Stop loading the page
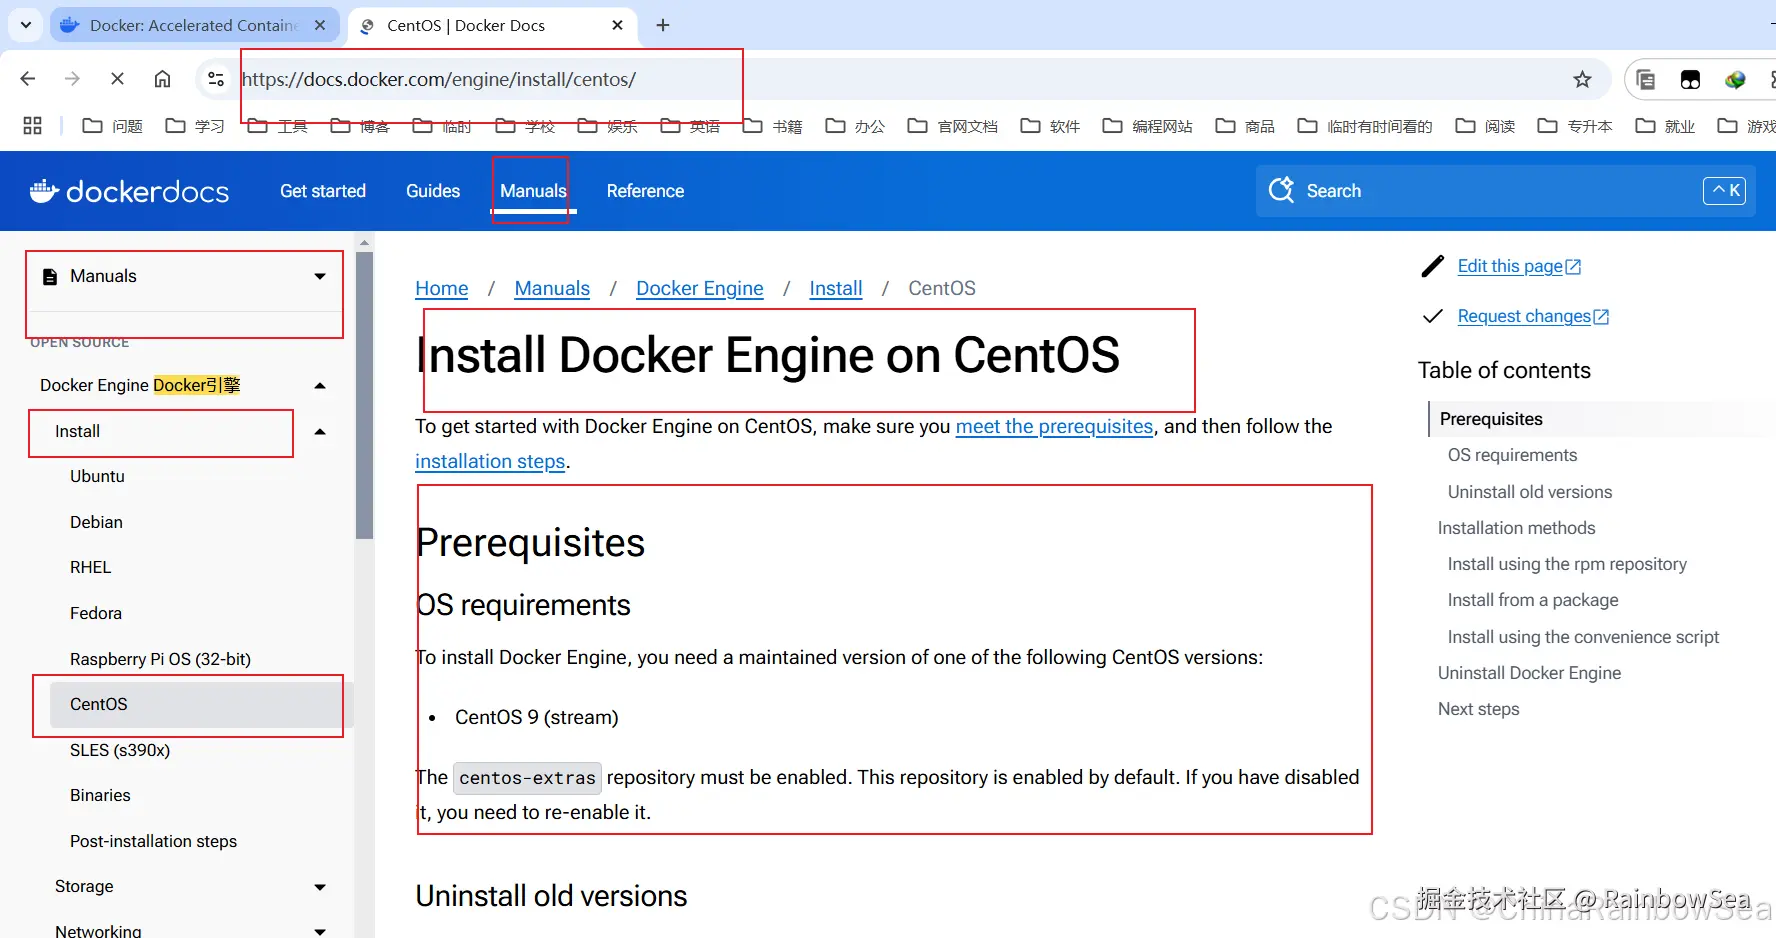 click(x=117, y=79)
